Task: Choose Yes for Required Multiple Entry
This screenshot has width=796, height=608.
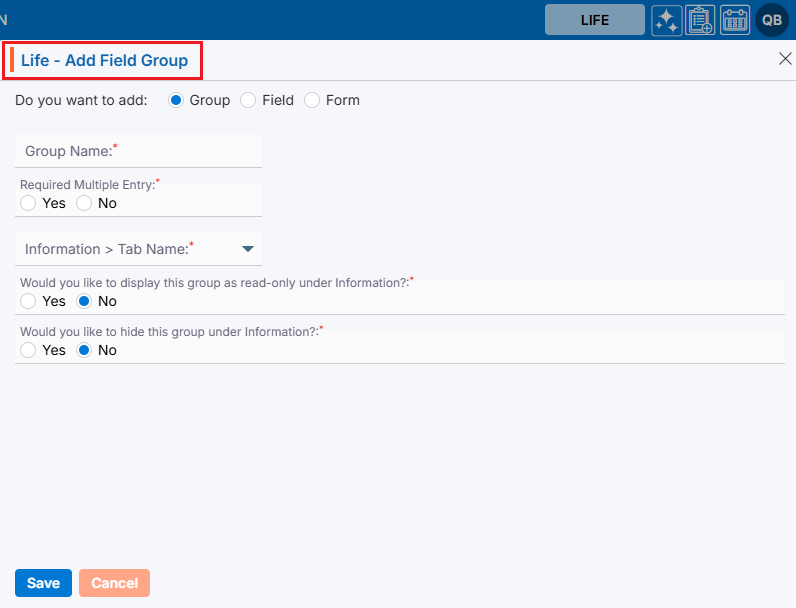Action: click(x=28, y=203)
